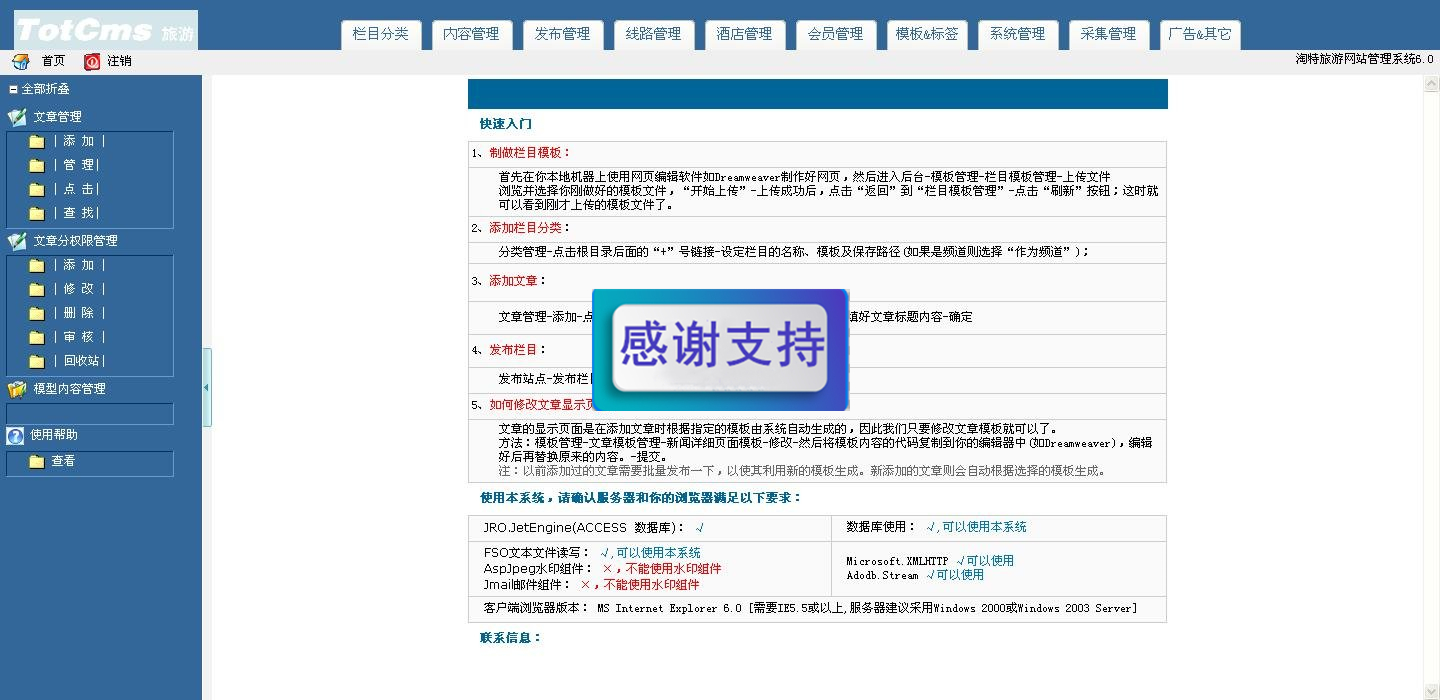1440x700 pixels.
Task: Click the JRO.JetEngine(ACCESS 数据库) row text
Action: click(x=594, y=528)
